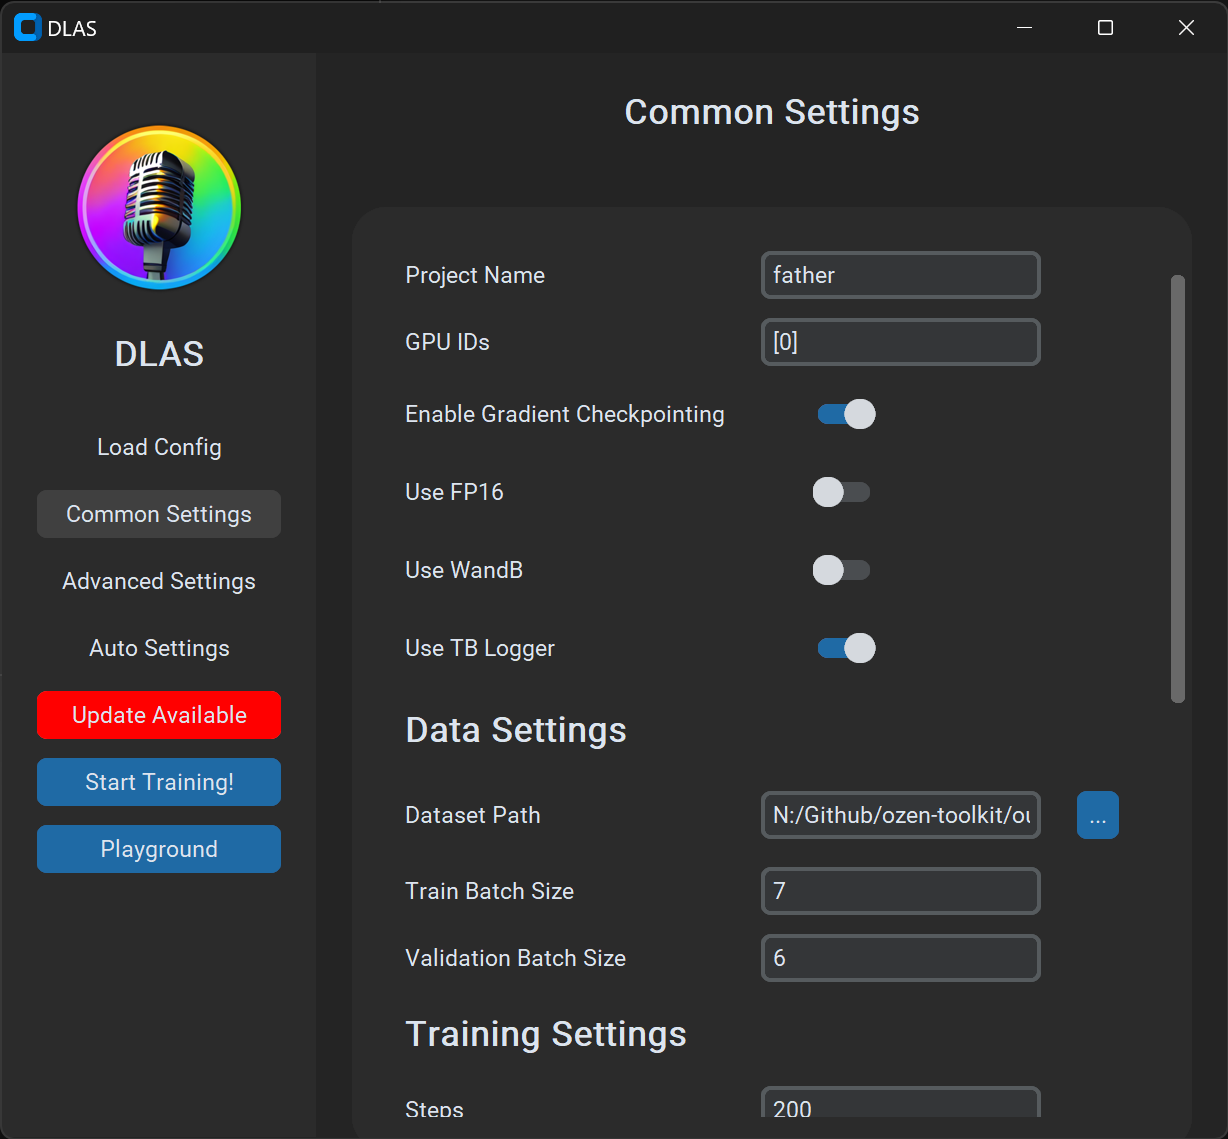Click the DLAS title bar app icon

[x=27, y=28]
